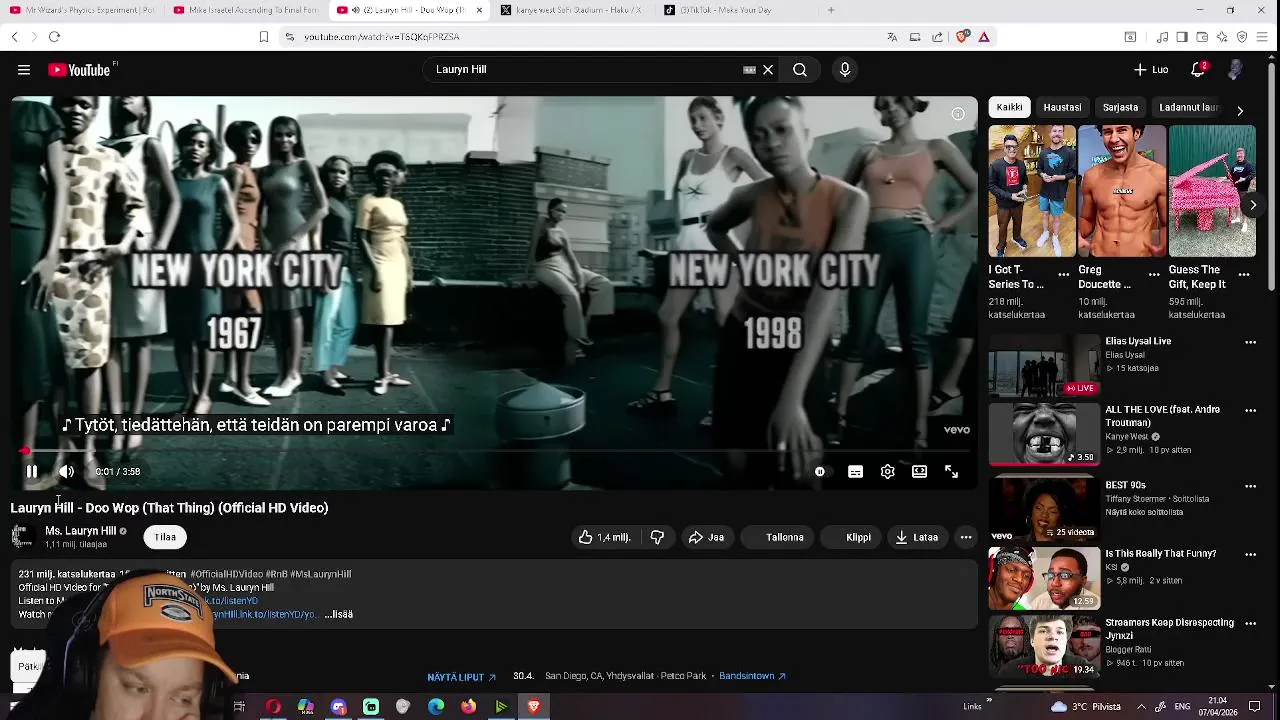1280x720 pixels.
Task: Open the Bandsintown link
Action: click(x=752, y=676)
